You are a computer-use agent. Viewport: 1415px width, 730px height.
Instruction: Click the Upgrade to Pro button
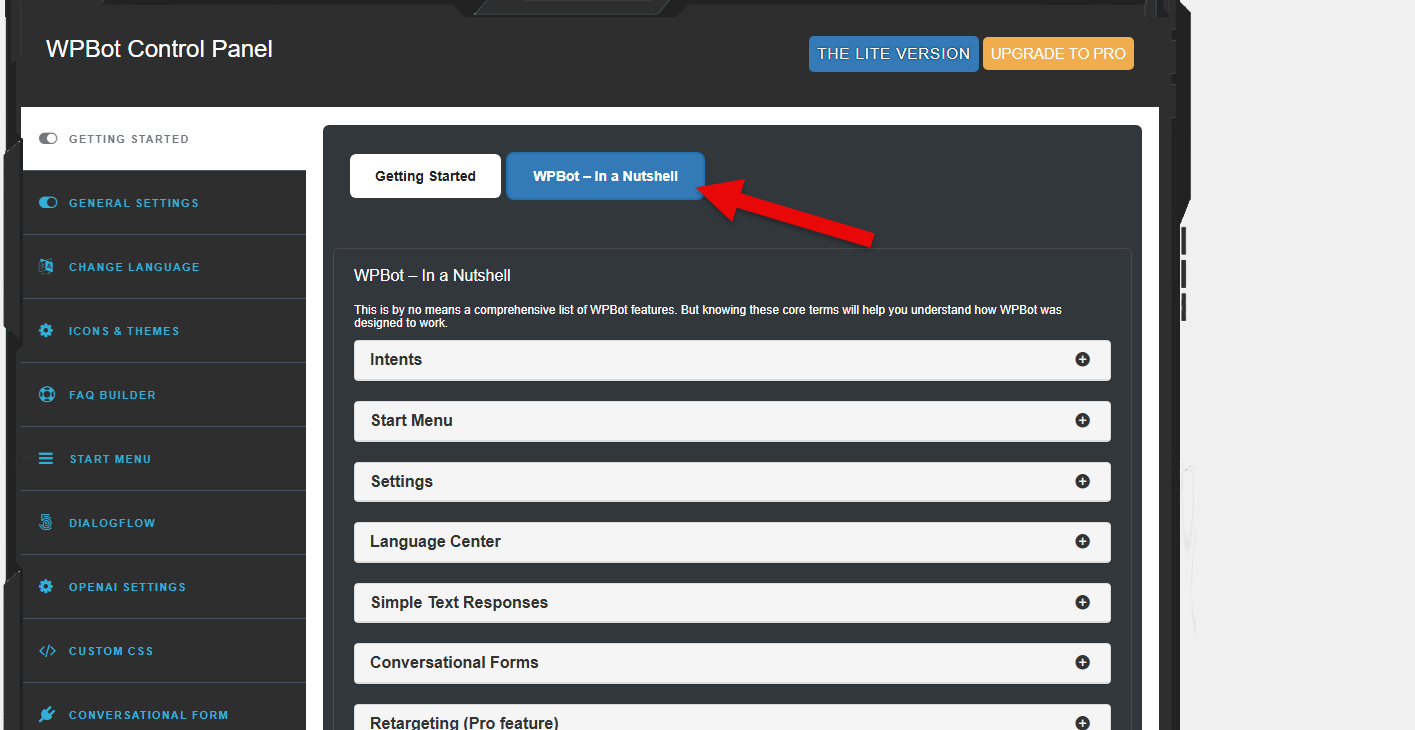(x=1058, y=54)
